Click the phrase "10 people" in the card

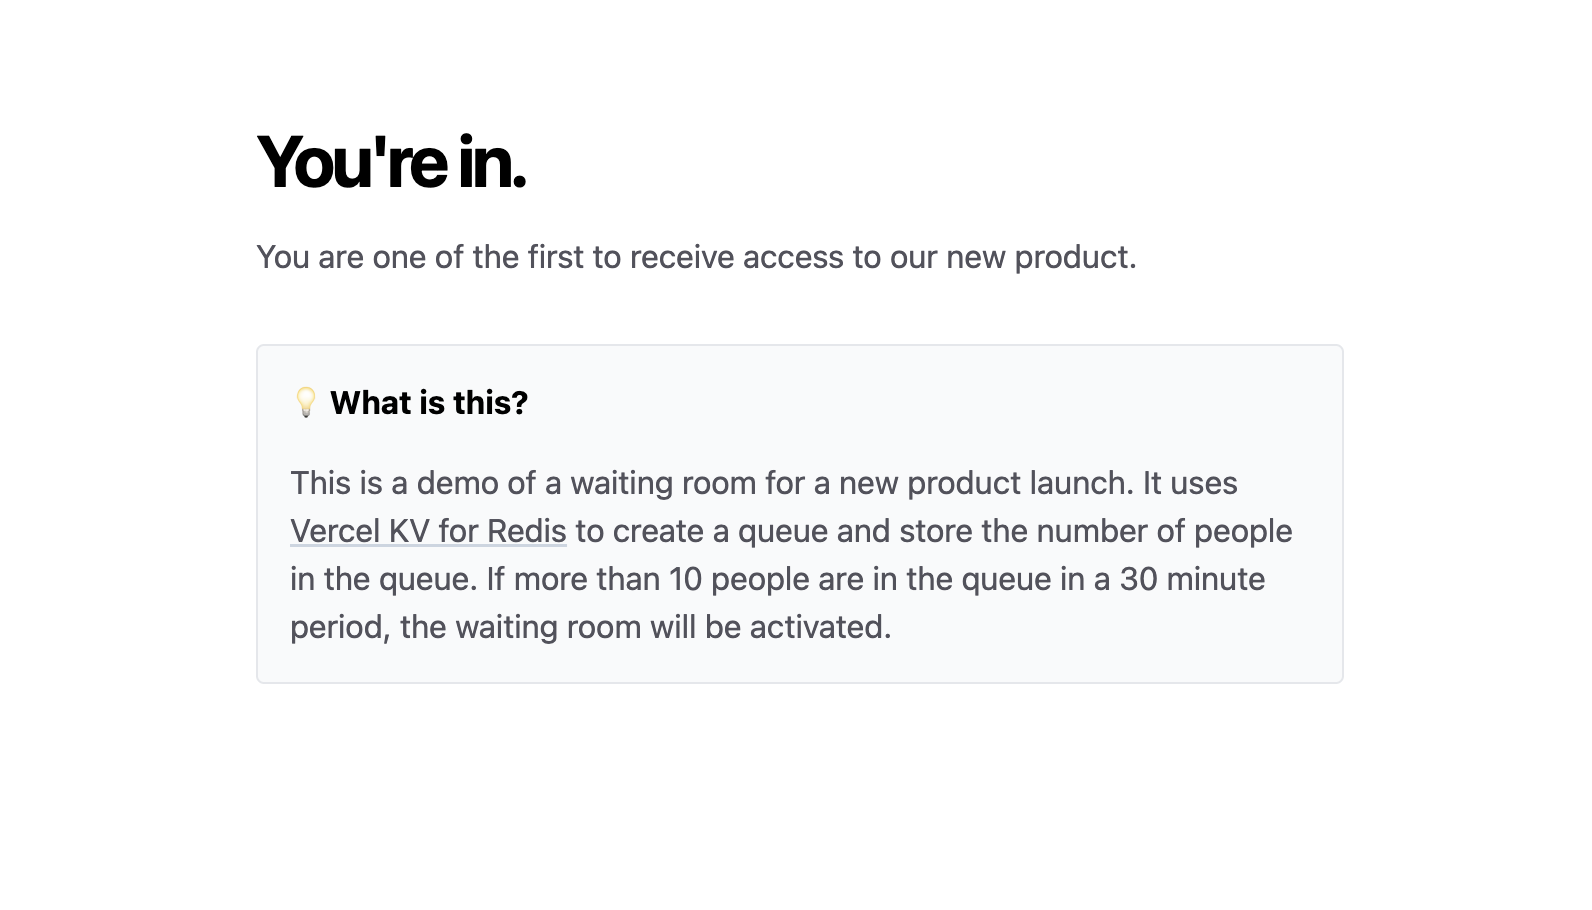[740, 578]
